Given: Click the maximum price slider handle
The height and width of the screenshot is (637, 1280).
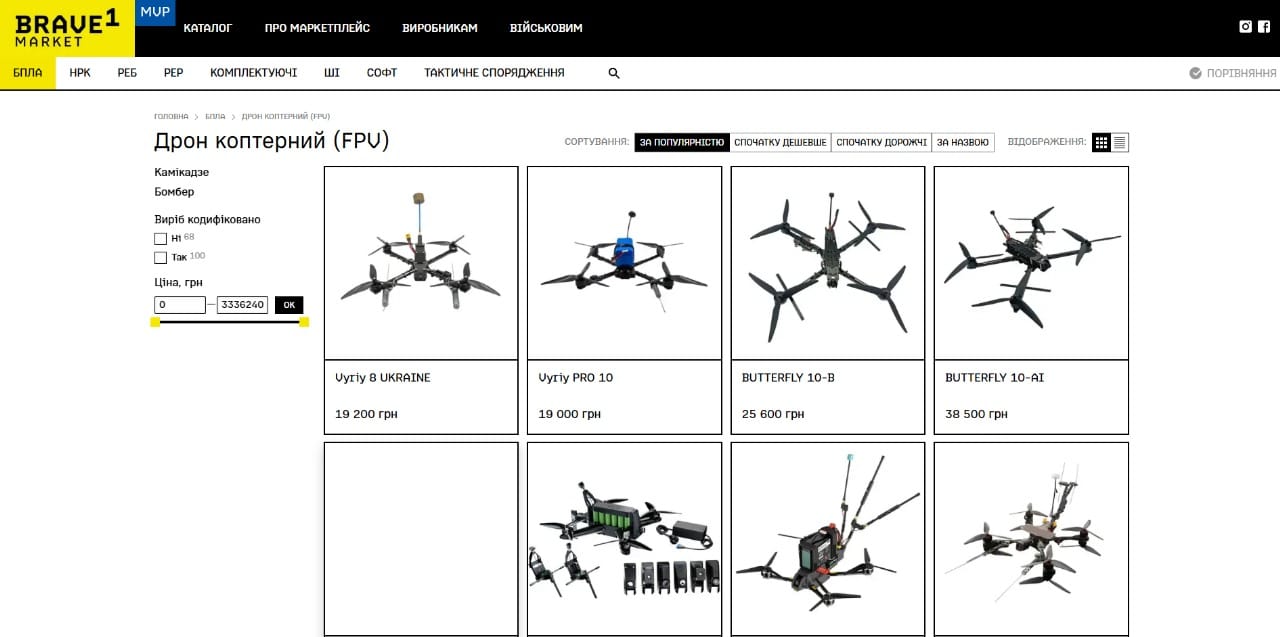Looking at the screenshot, I should (x=304, y=322).
